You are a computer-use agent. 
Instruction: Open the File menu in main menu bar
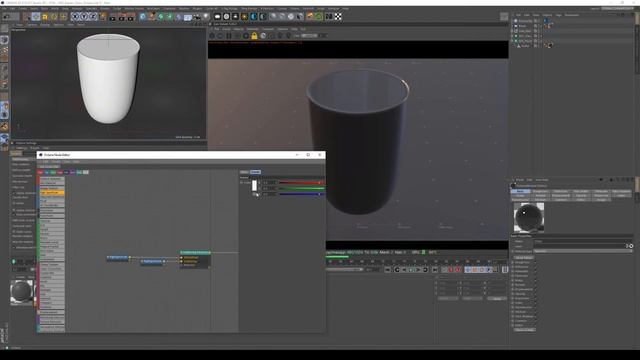[x=4, y=9]
